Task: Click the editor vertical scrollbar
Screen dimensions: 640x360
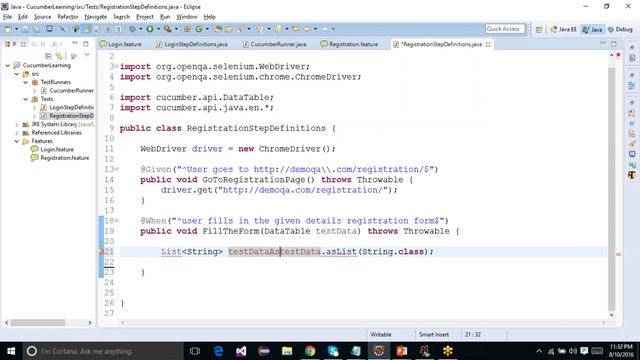Action: 611,188
